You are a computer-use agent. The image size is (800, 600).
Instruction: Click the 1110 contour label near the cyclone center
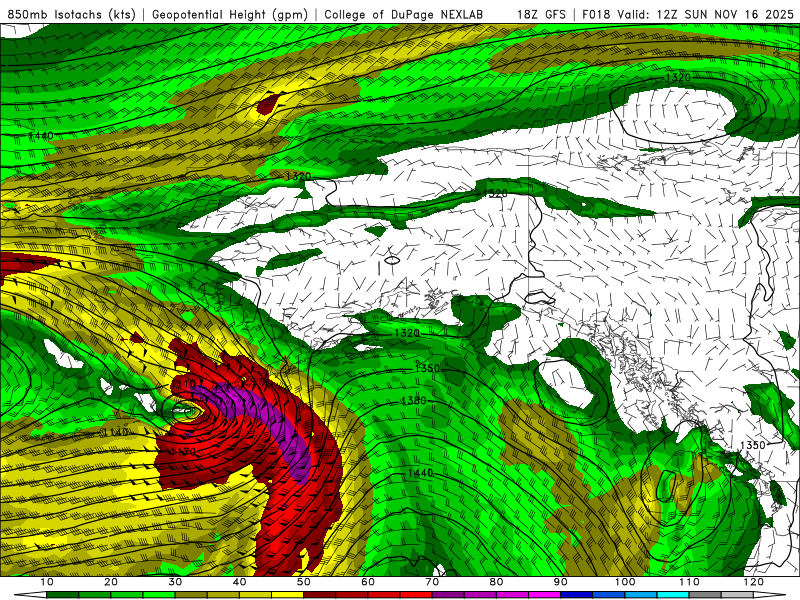[184, 384]
